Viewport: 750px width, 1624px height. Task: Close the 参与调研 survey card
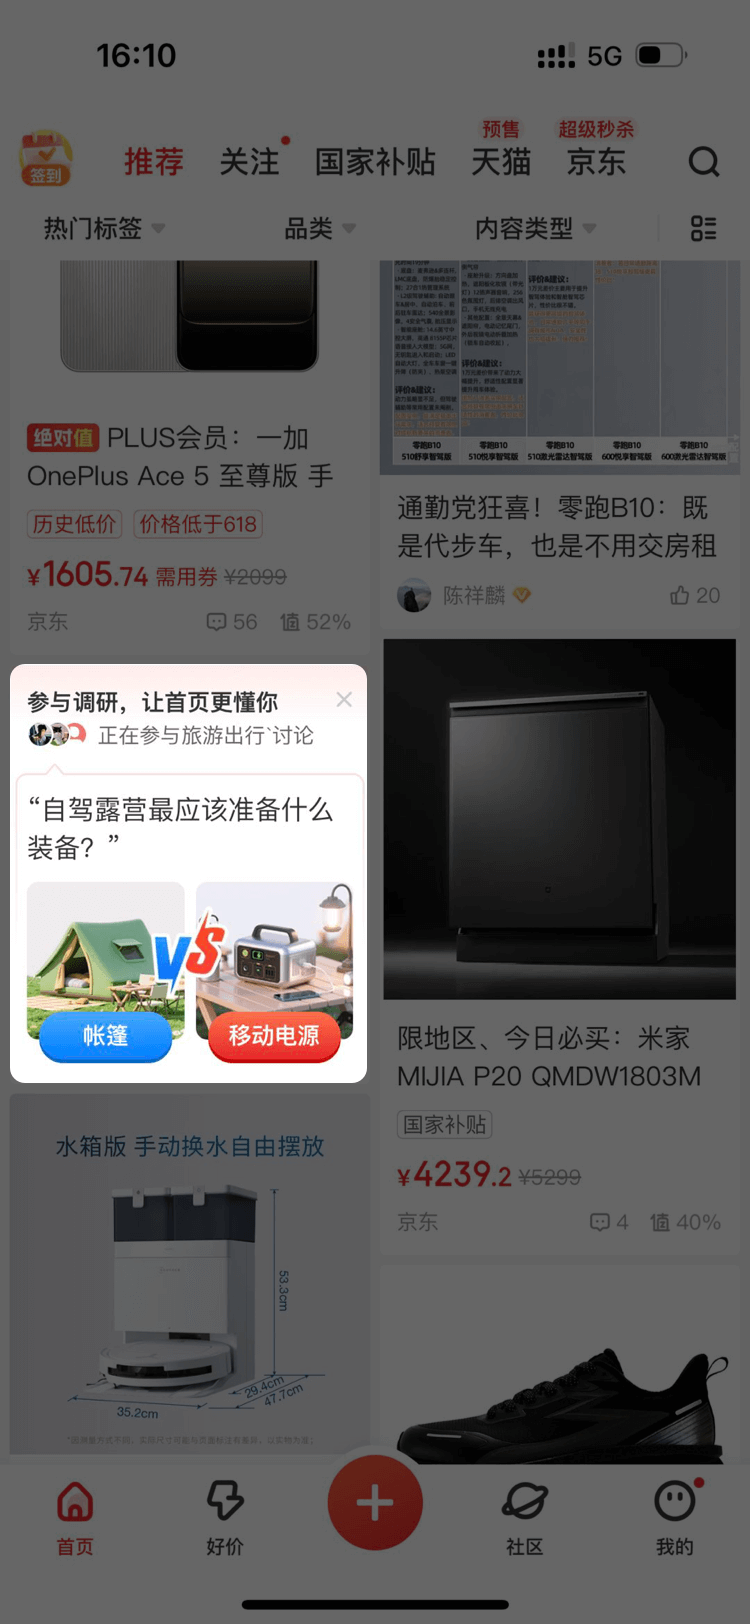click(x=344, y=700)
